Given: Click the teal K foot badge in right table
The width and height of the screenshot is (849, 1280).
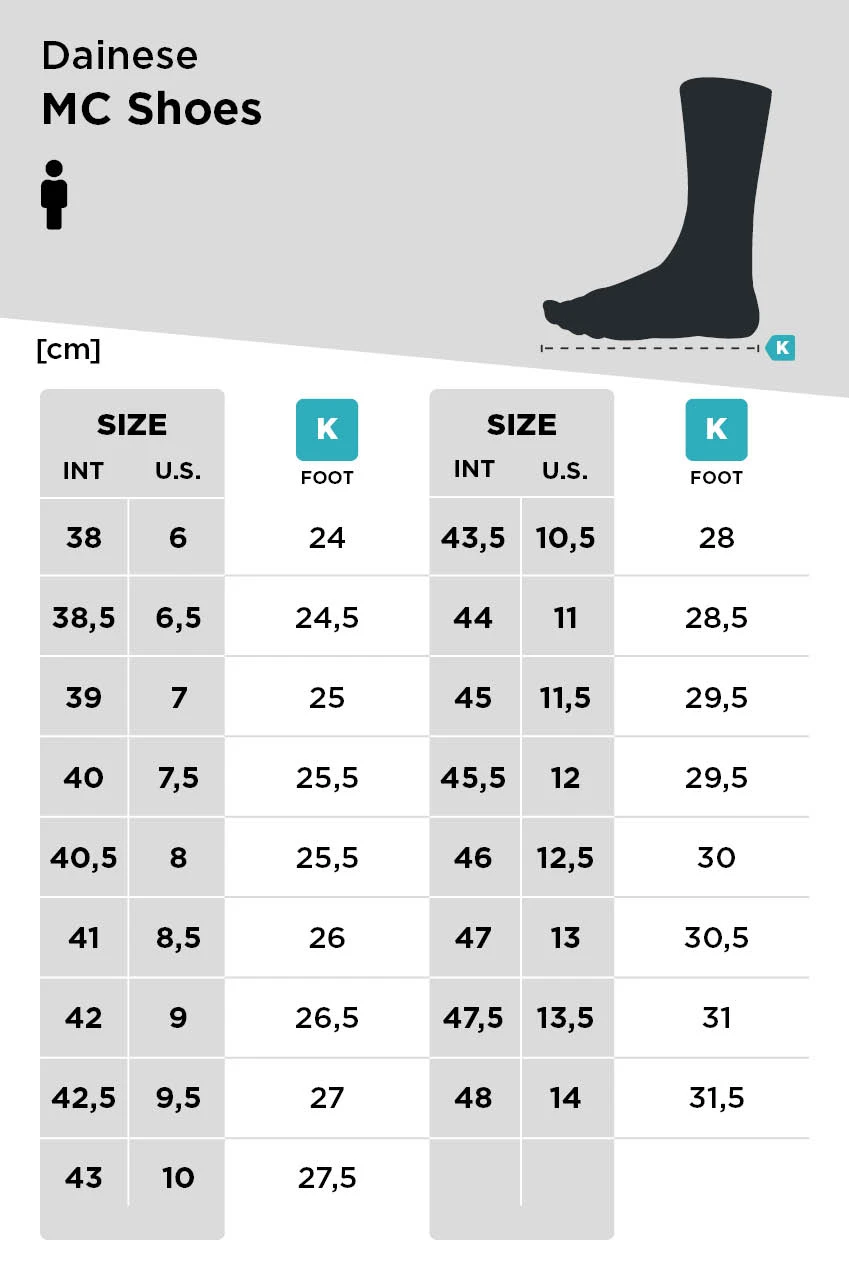Looking at the screenshot, I should (716, 430).
